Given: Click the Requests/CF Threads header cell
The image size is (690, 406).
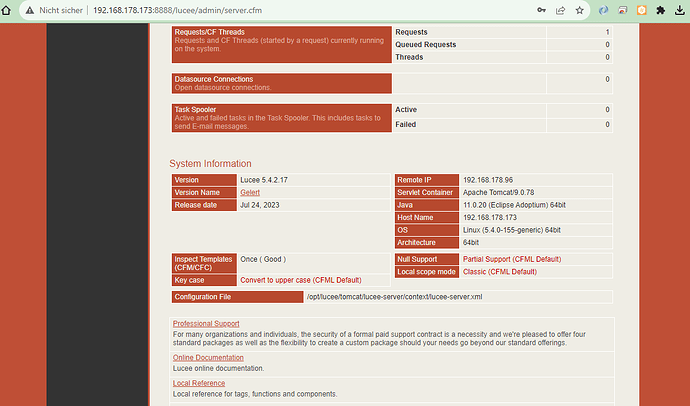Looking at the screenshot, I should pos(282,44).
